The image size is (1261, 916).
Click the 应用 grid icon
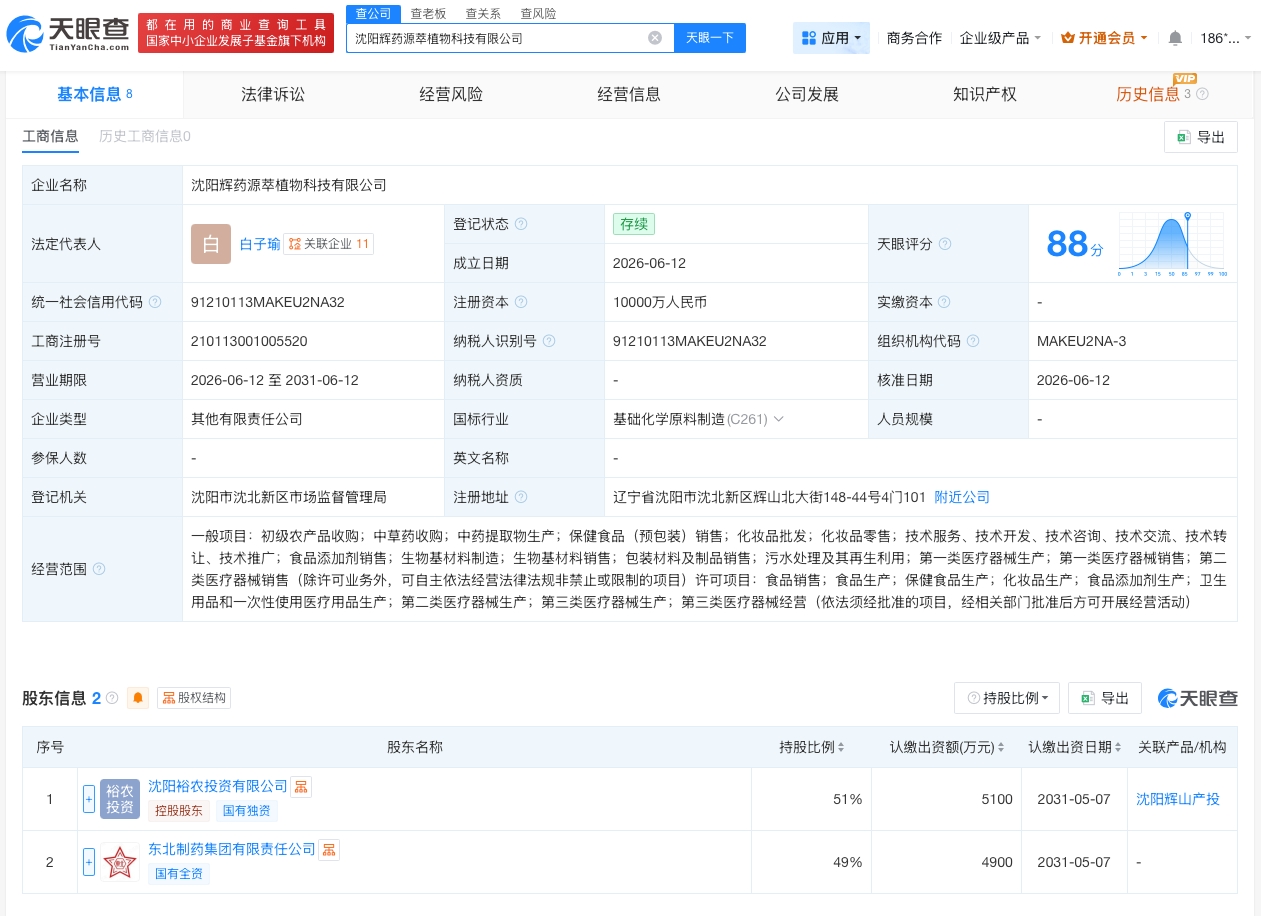(809, 38)
